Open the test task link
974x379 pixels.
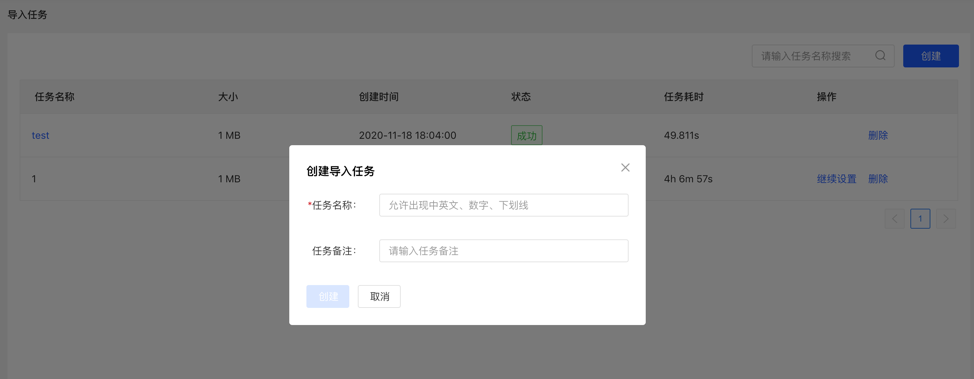click(x=40, y=135)
